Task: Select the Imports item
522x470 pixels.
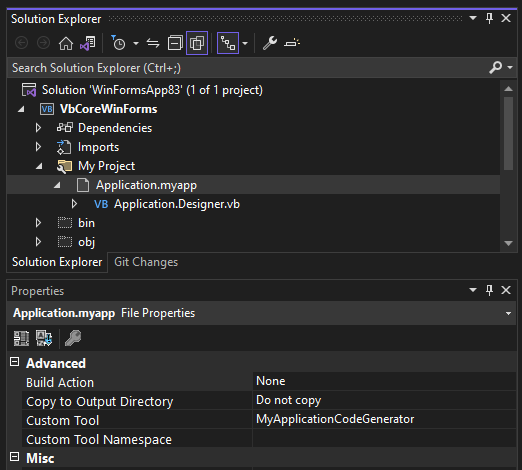Action: pyautogui.click(x=98, y=147)
